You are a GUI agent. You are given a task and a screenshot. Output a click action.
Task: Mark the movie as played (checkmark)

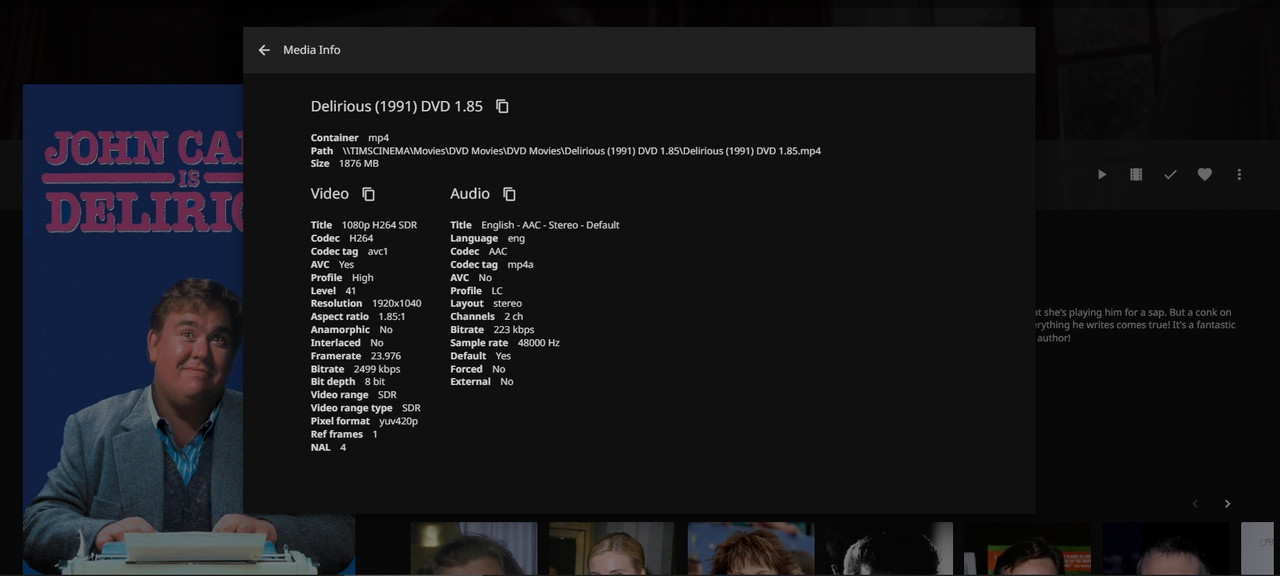pos(1170,174)
